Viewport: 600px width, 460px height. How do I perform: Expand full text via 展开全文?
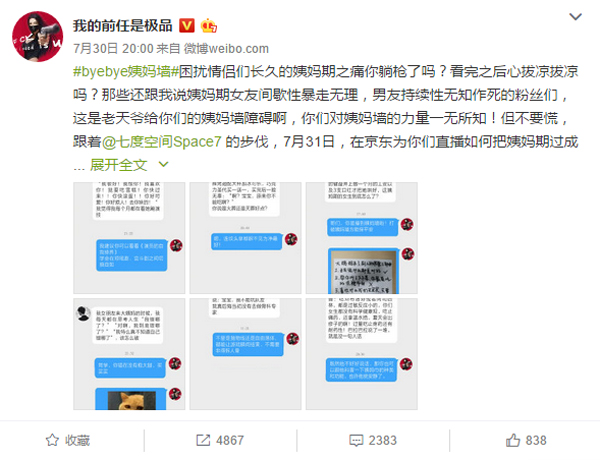(119, 165)
